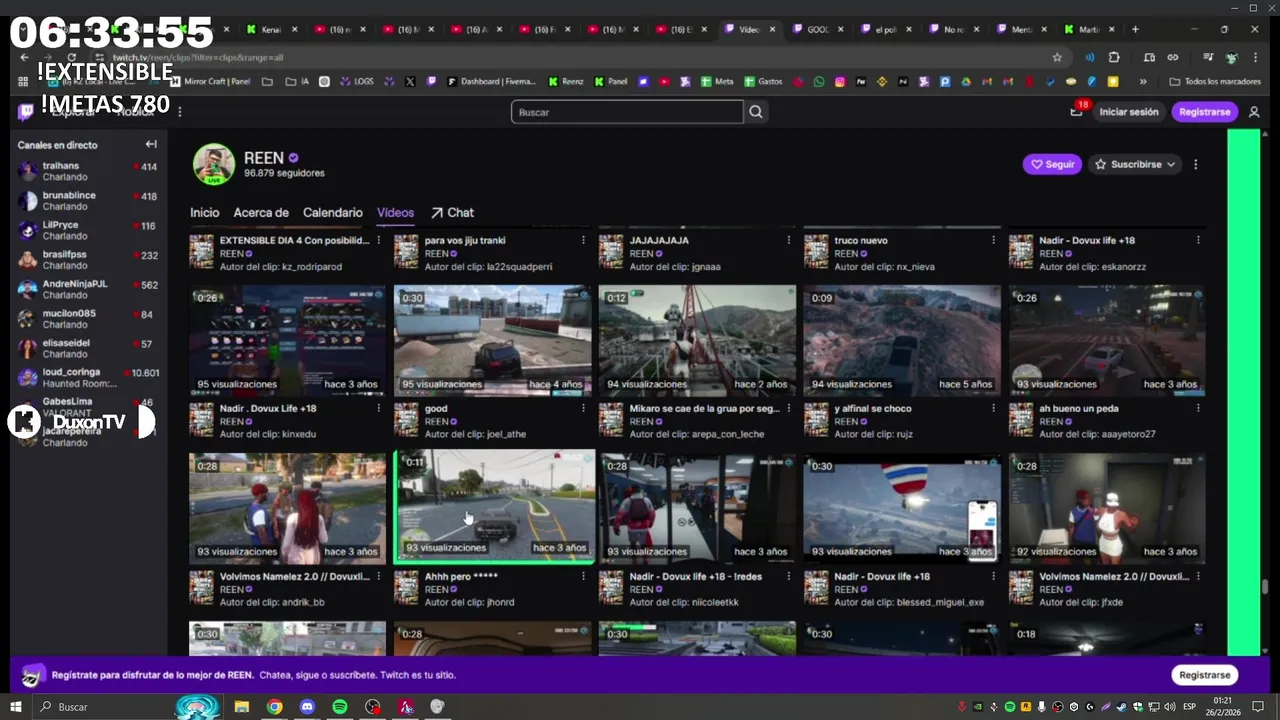This screenshot has width=1280, height=720.
Task: Open options for "ah bueno un peda" clip
Action: coord(1198,408)
